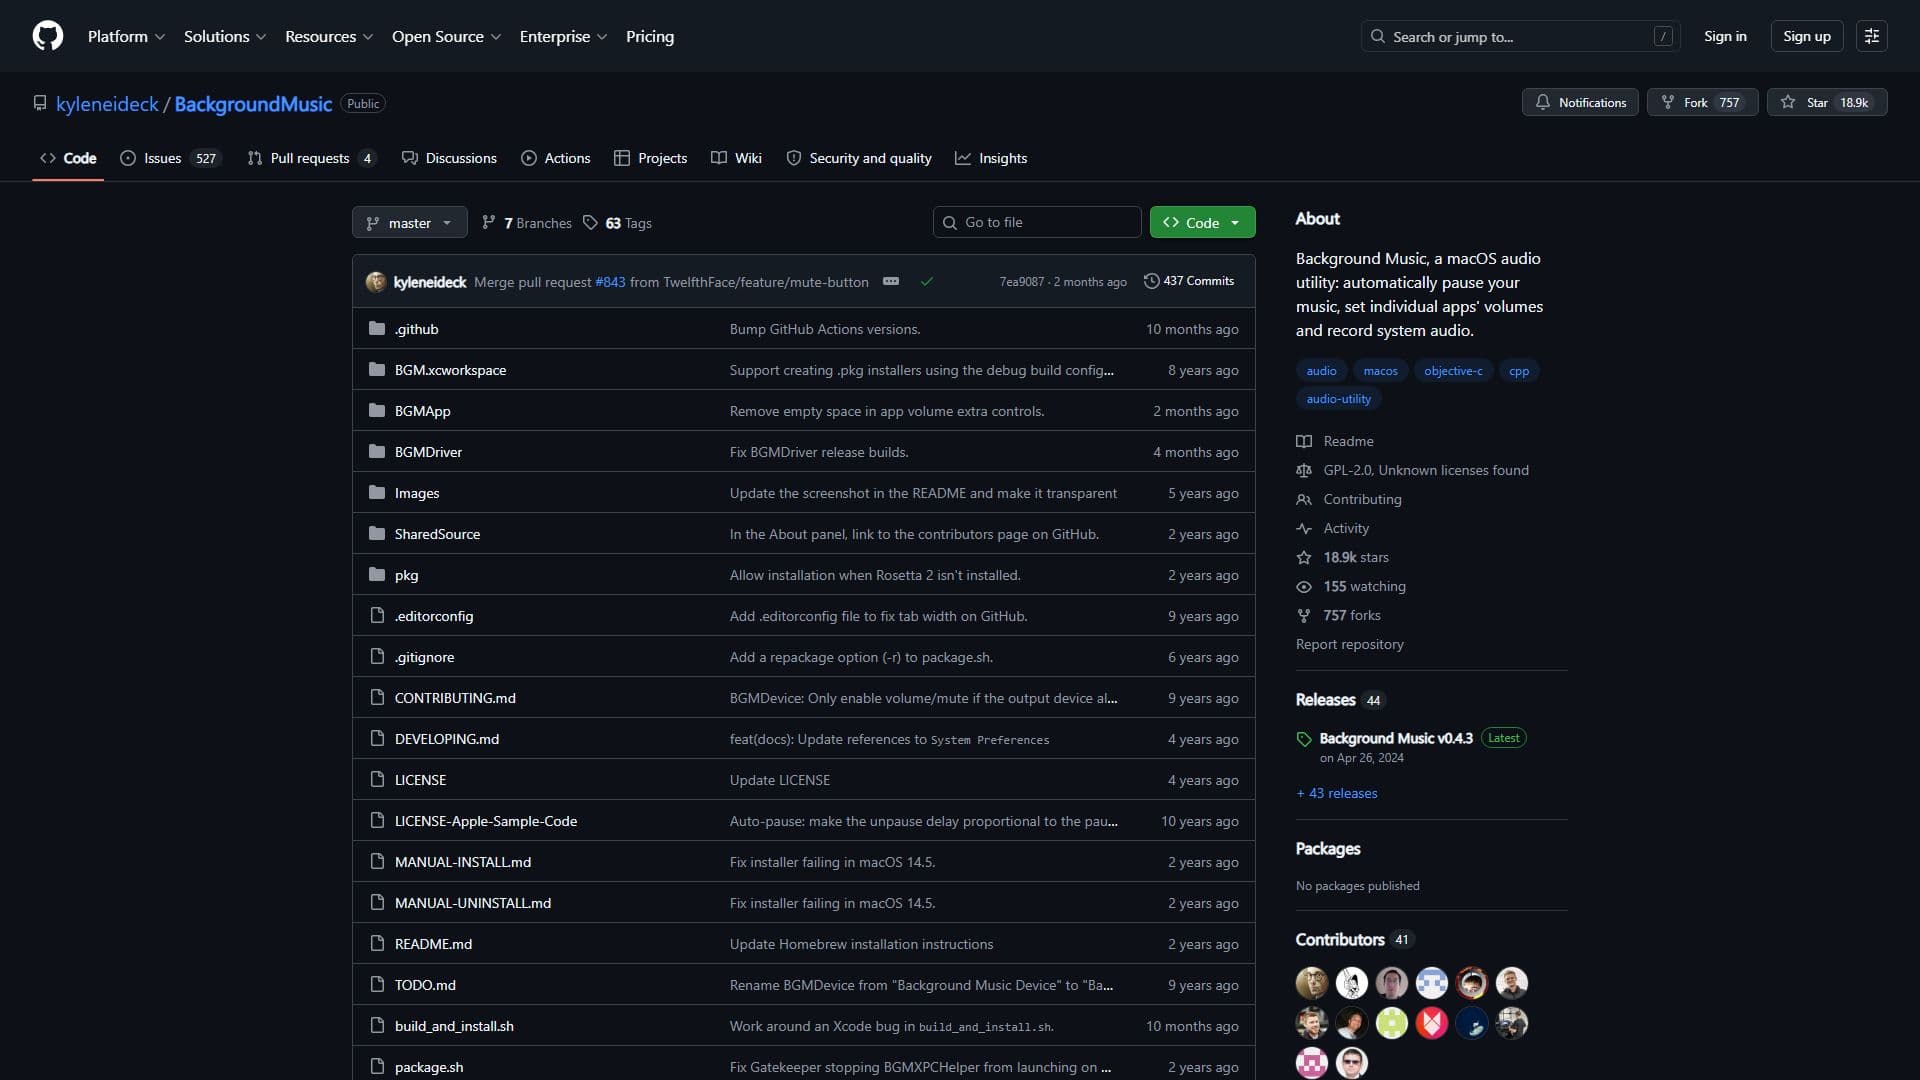The height and width of the screenshot is (1080, 1920).
Task: Click the objective-c topic tag
Action: pyautogui.click(x=1453, y=370)
